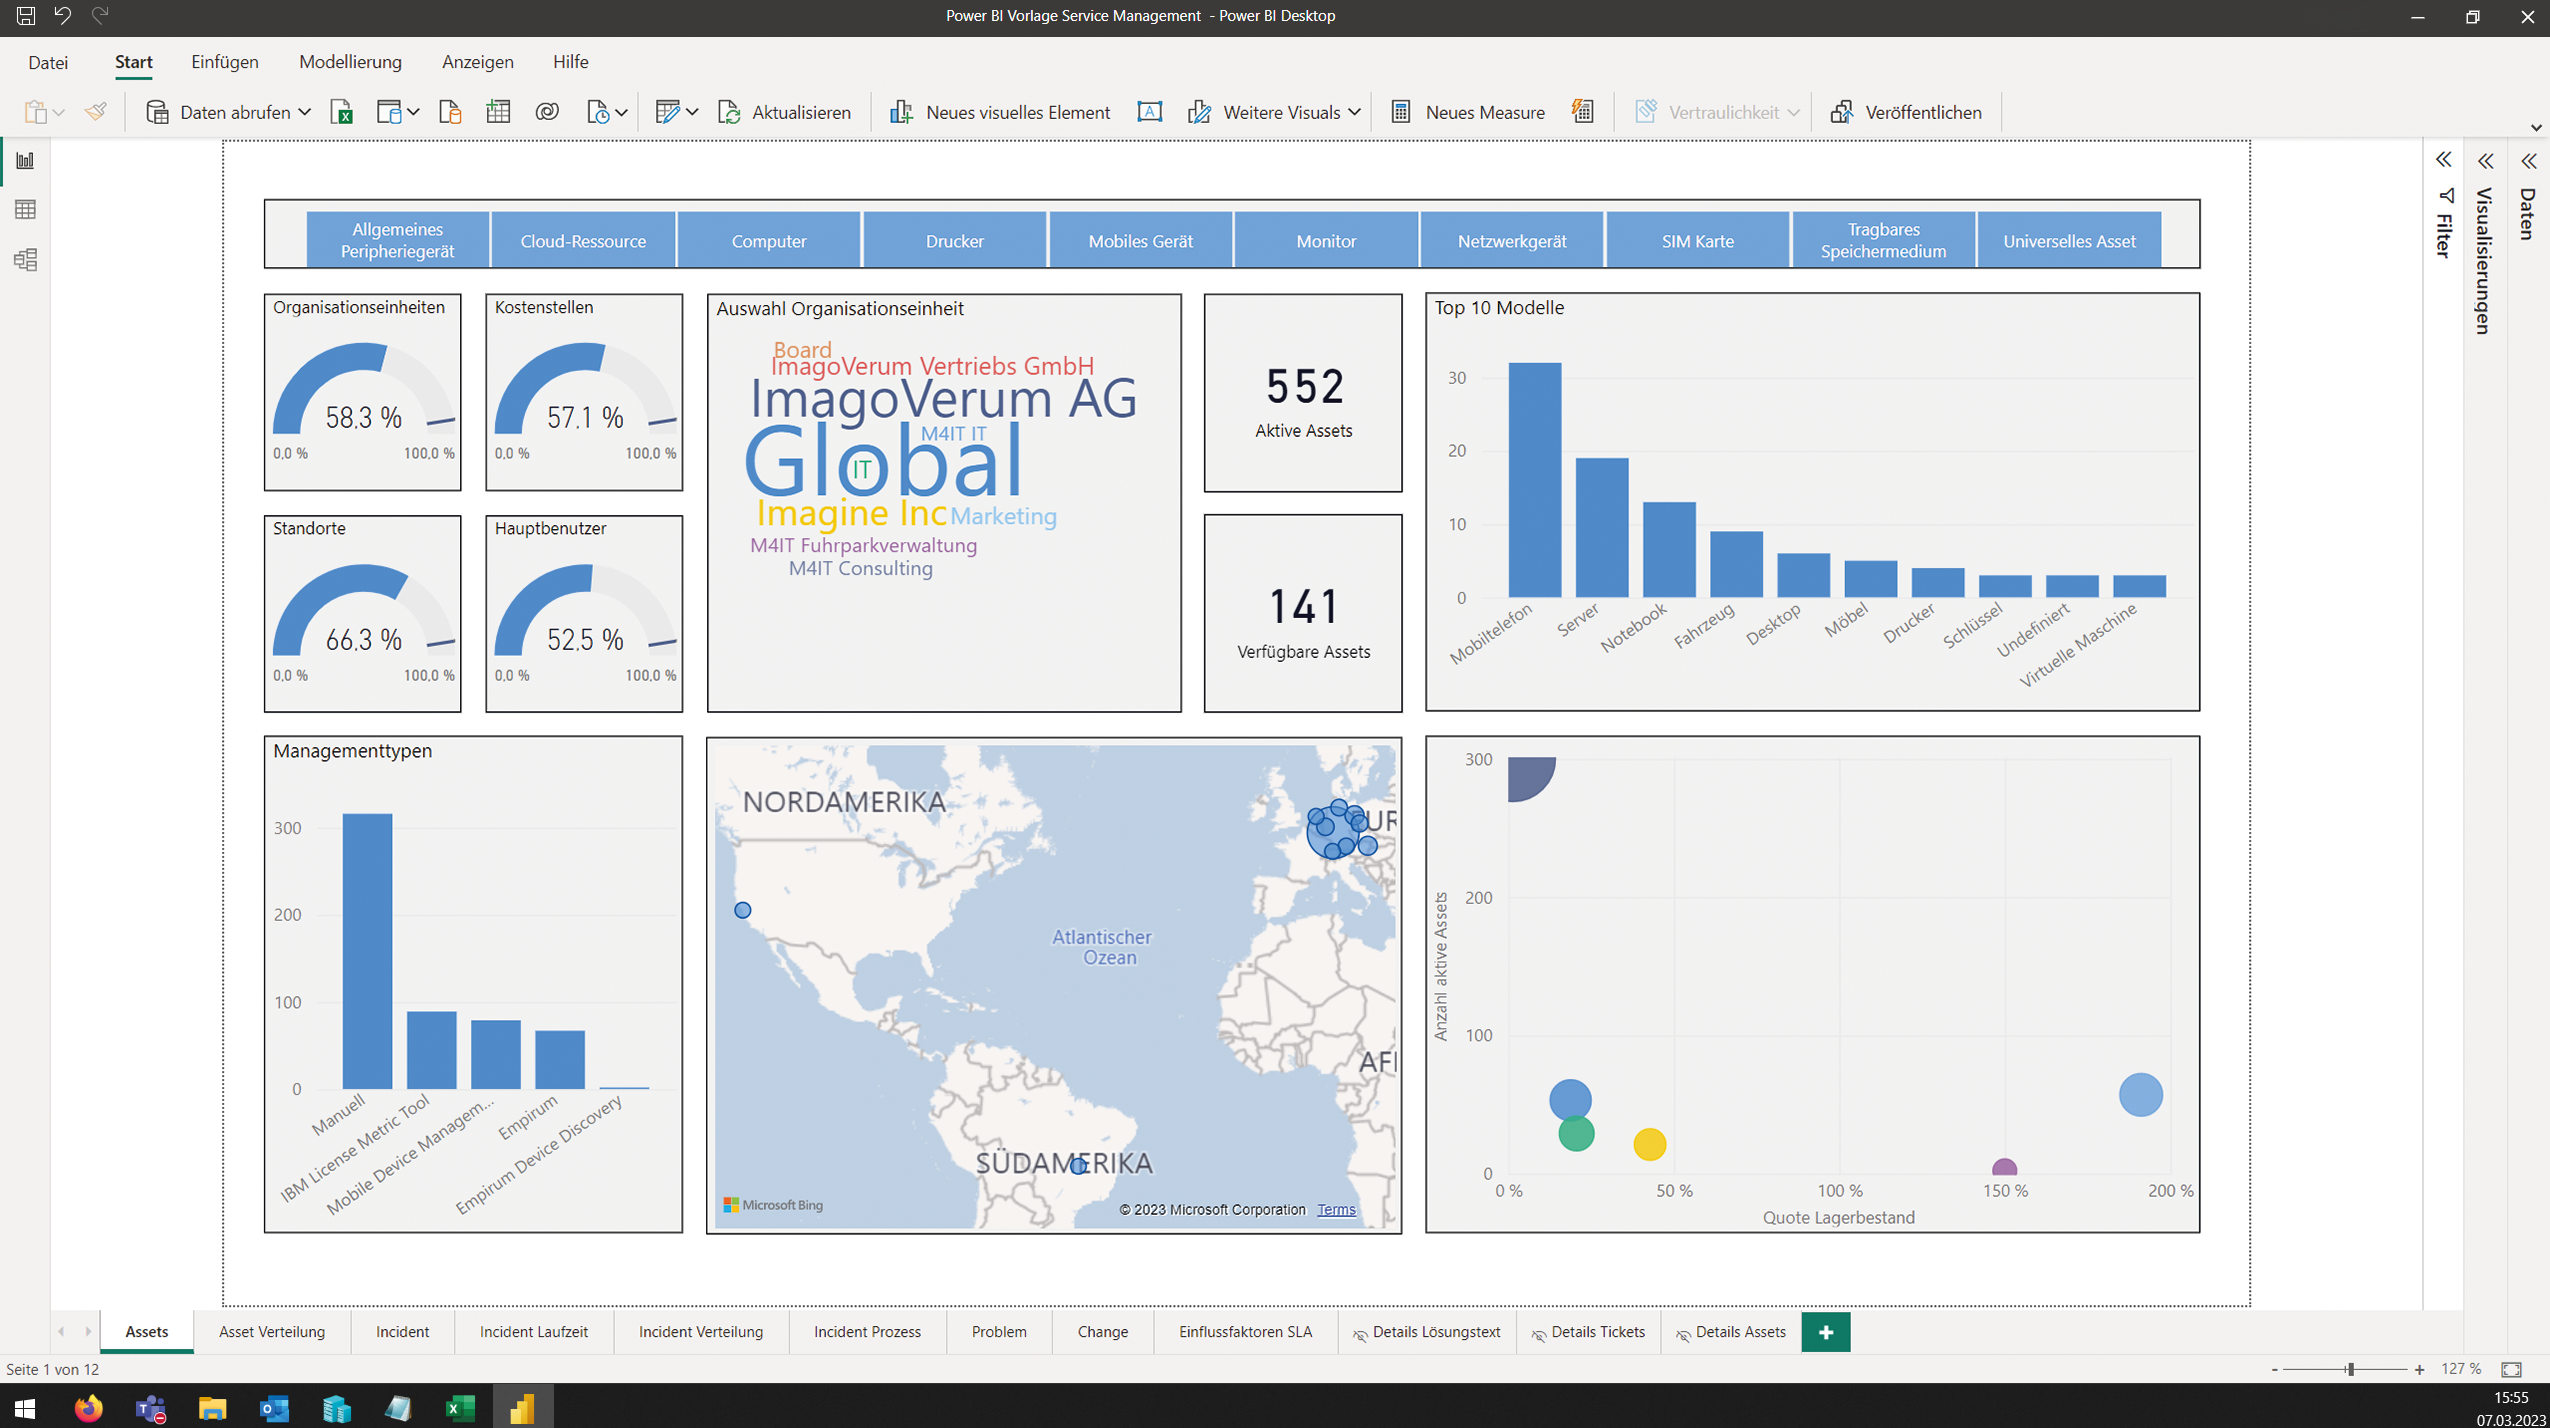Click the Veröffentlichen button
2550x1428 pixels.
1906,112
